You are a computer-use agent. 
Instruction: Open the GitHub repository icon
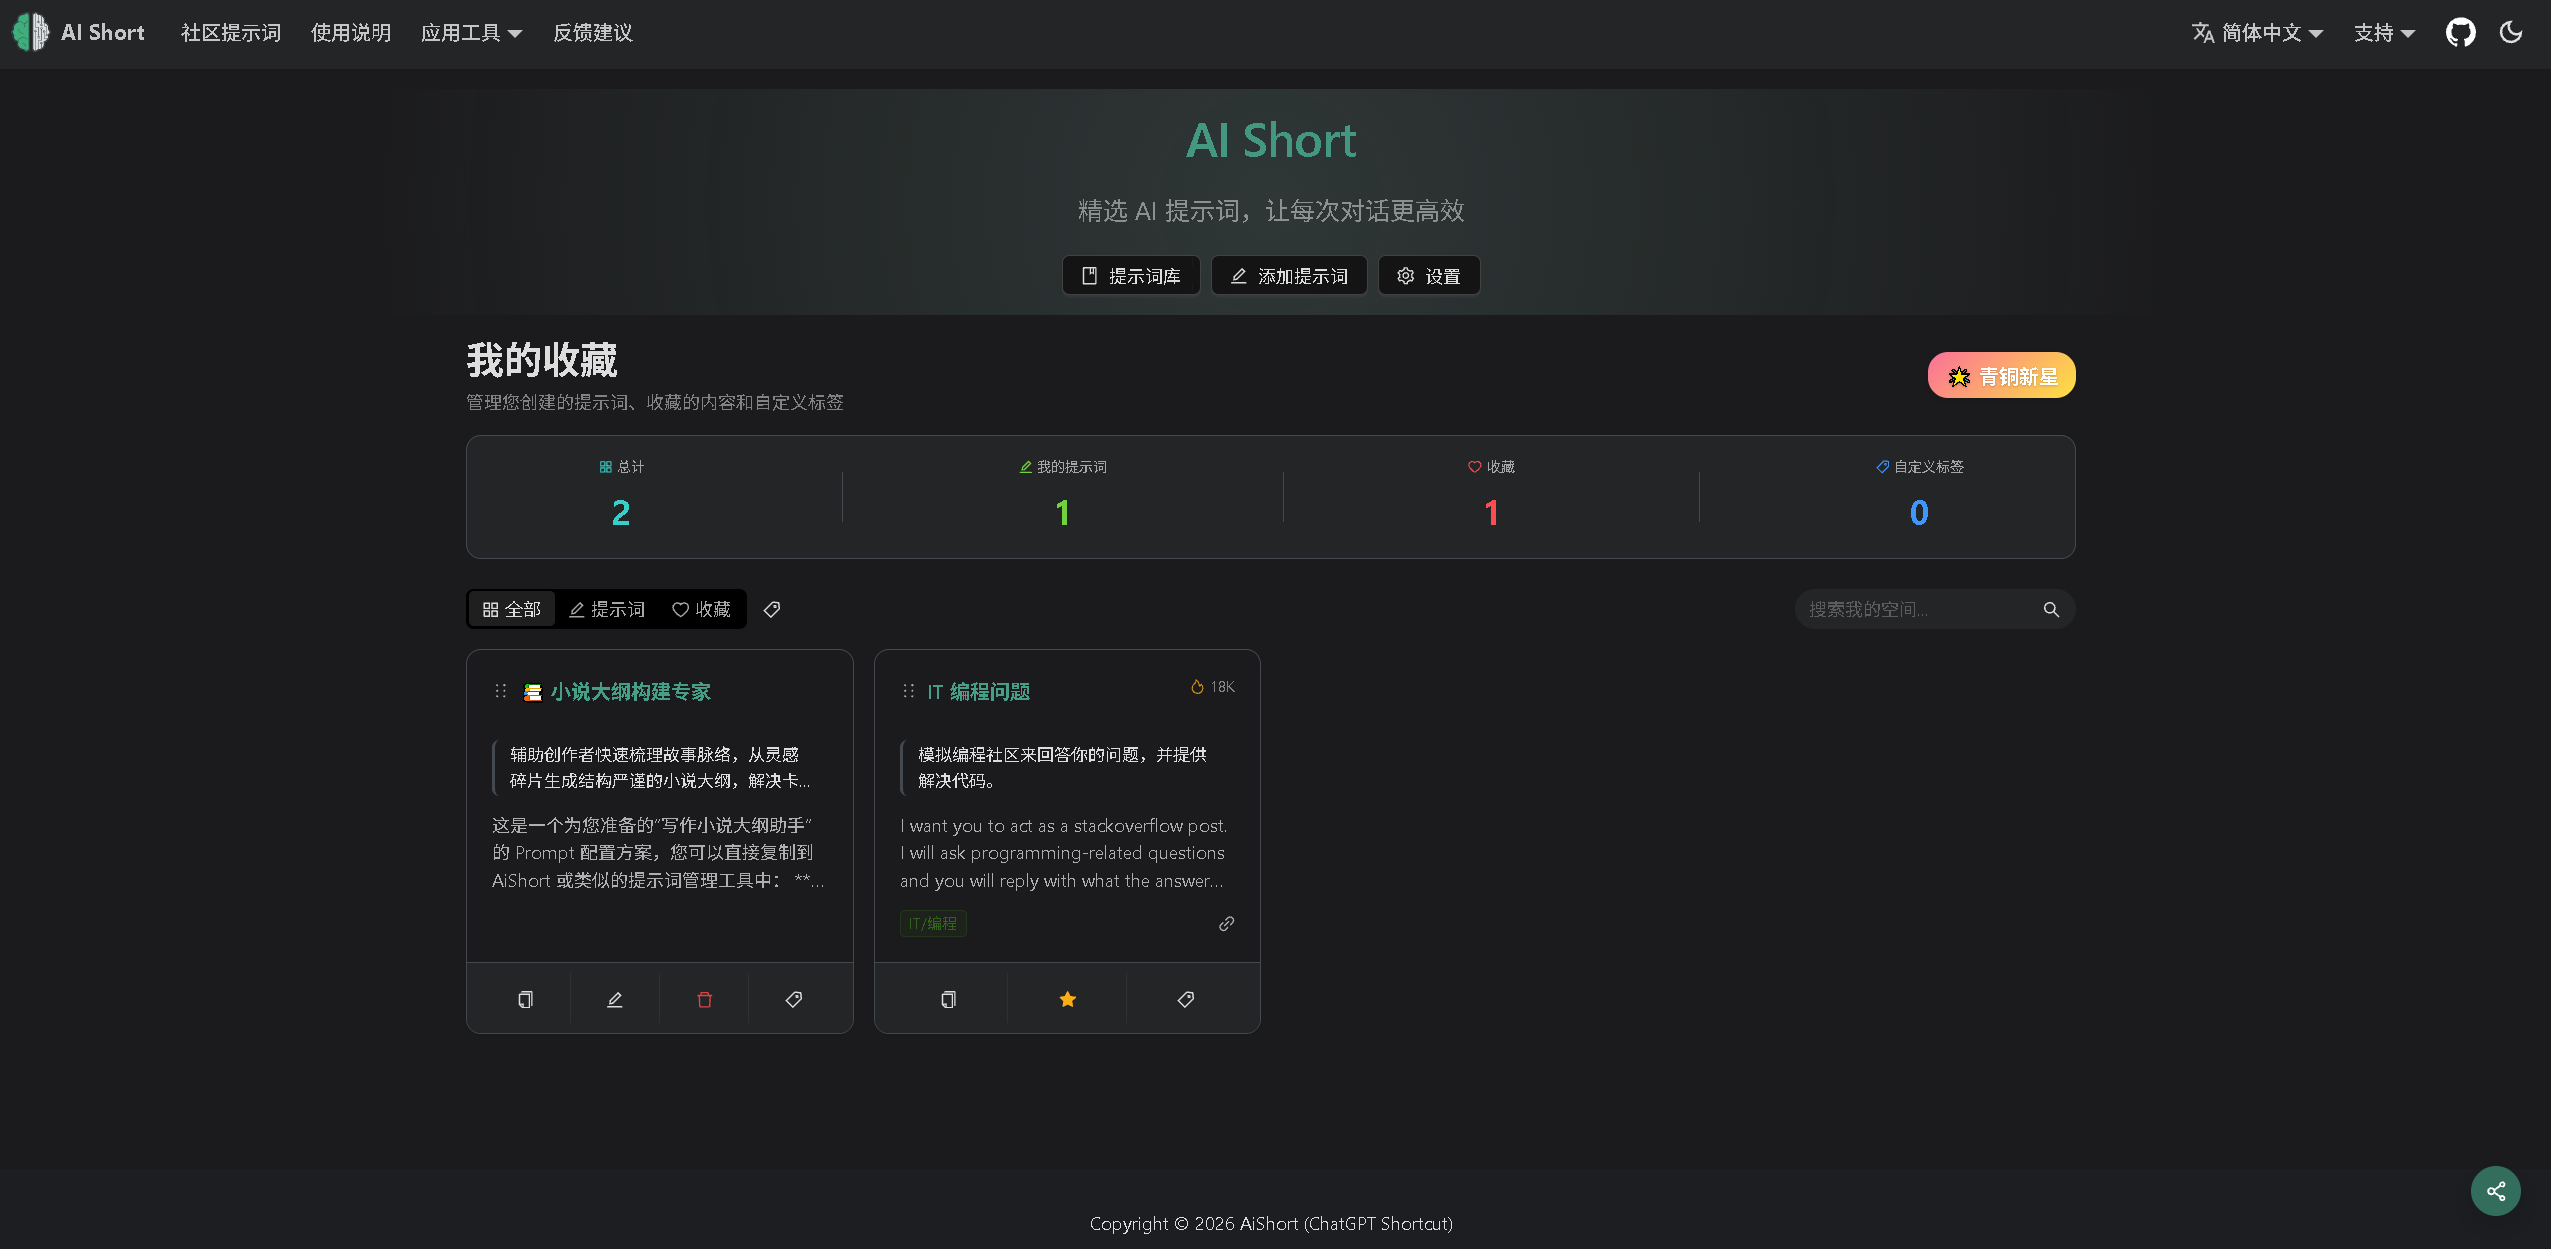coord(2460,33)
